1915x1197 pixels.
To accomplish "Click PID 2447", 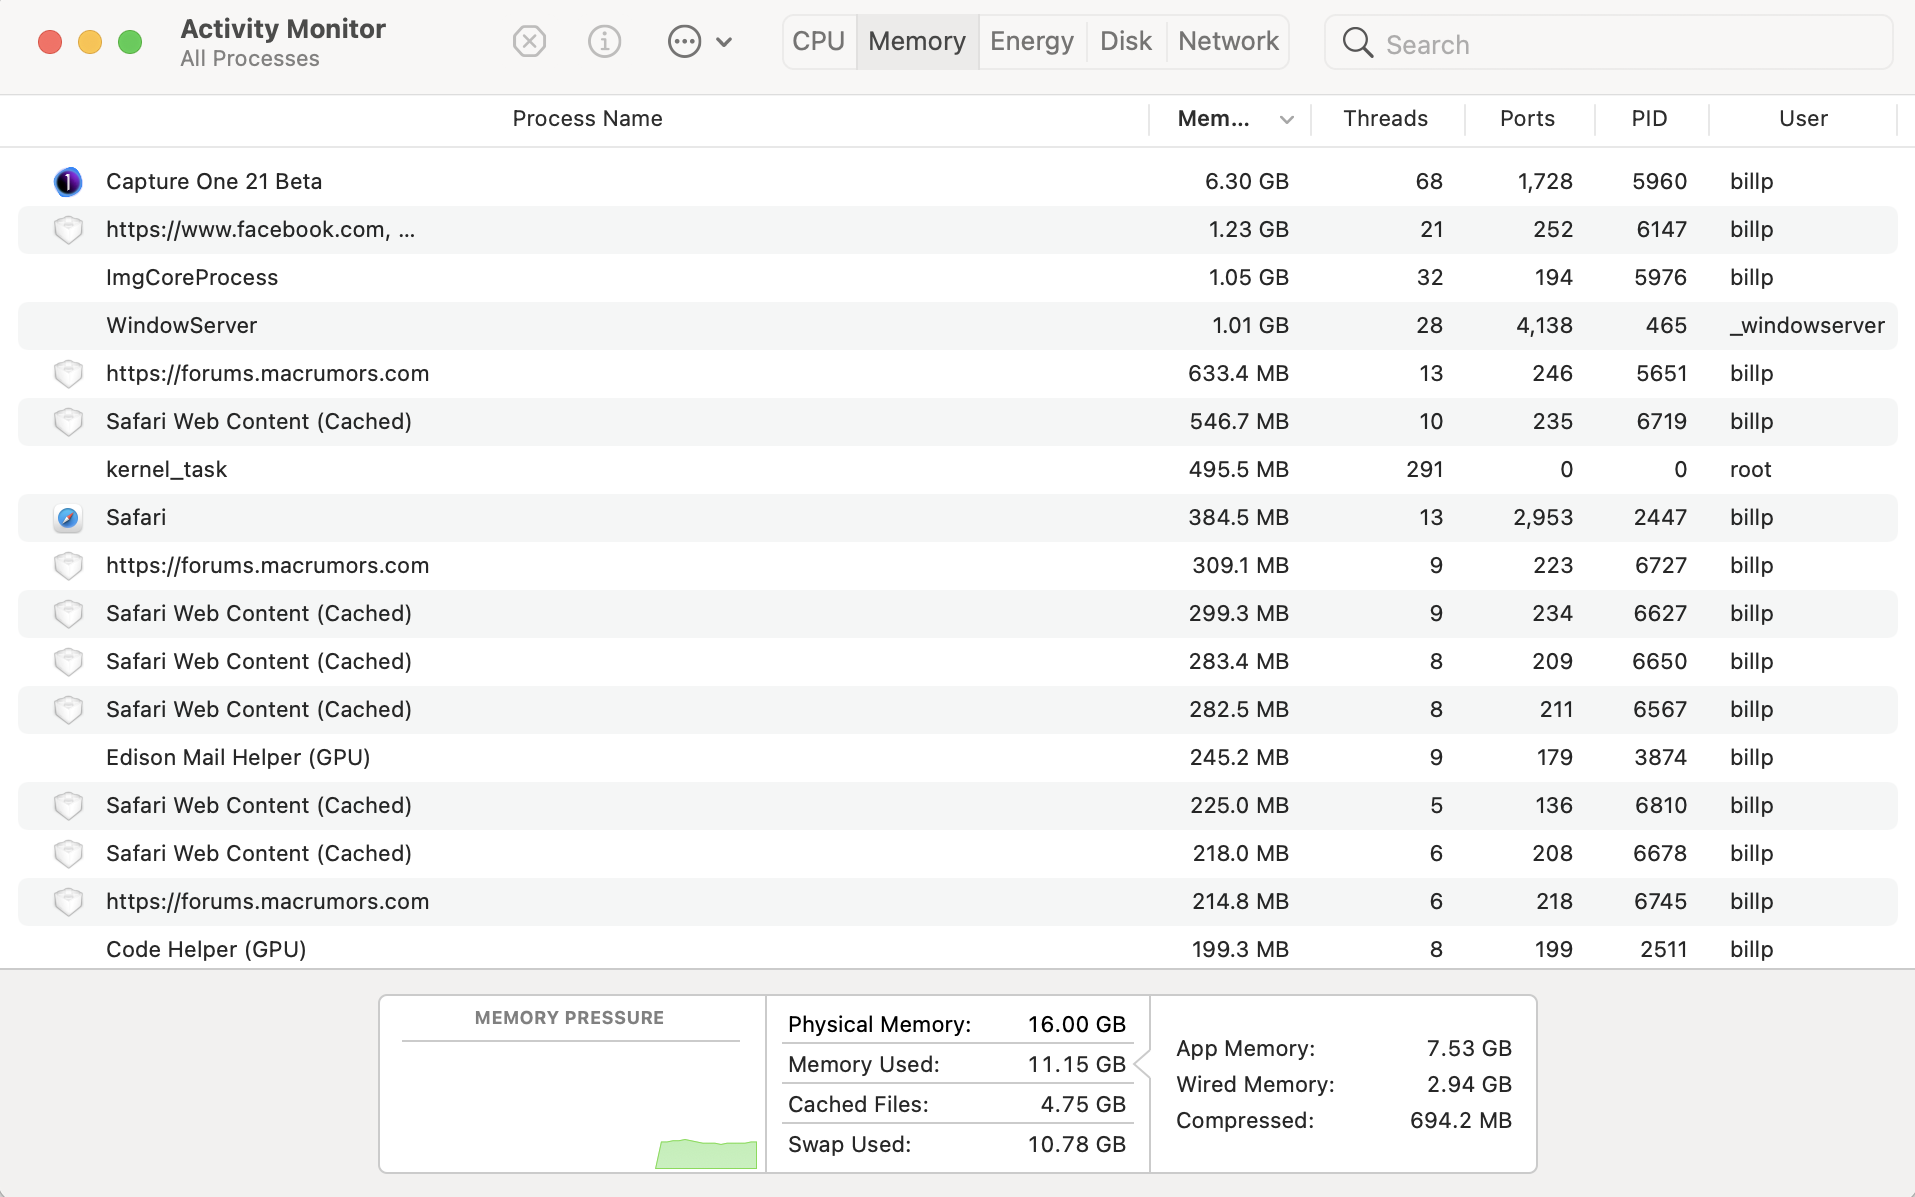I will click(1660, 518).
